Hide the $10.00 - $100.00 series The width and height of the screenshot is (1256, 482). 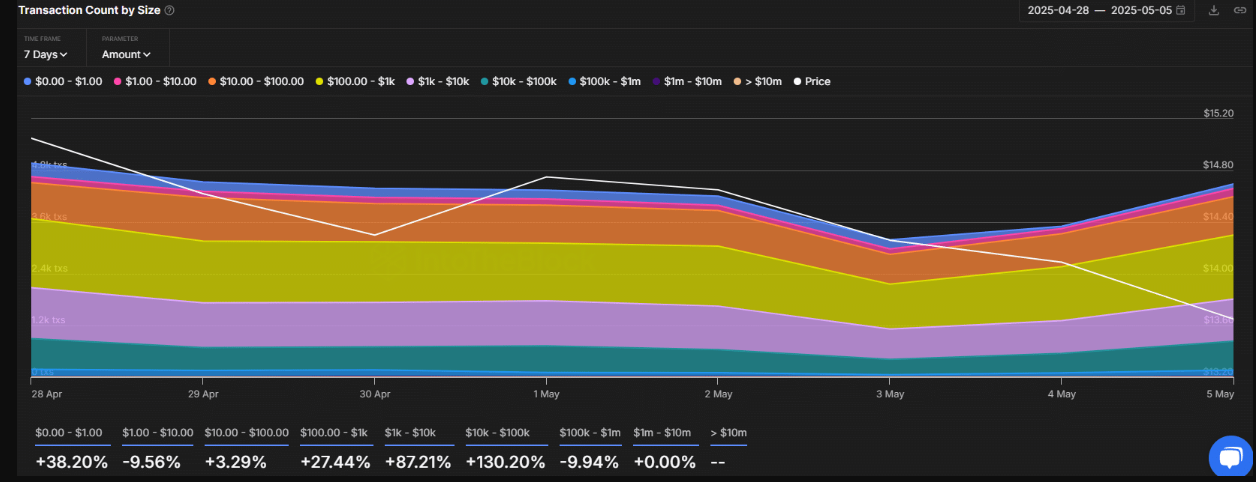tap(256, 82)
